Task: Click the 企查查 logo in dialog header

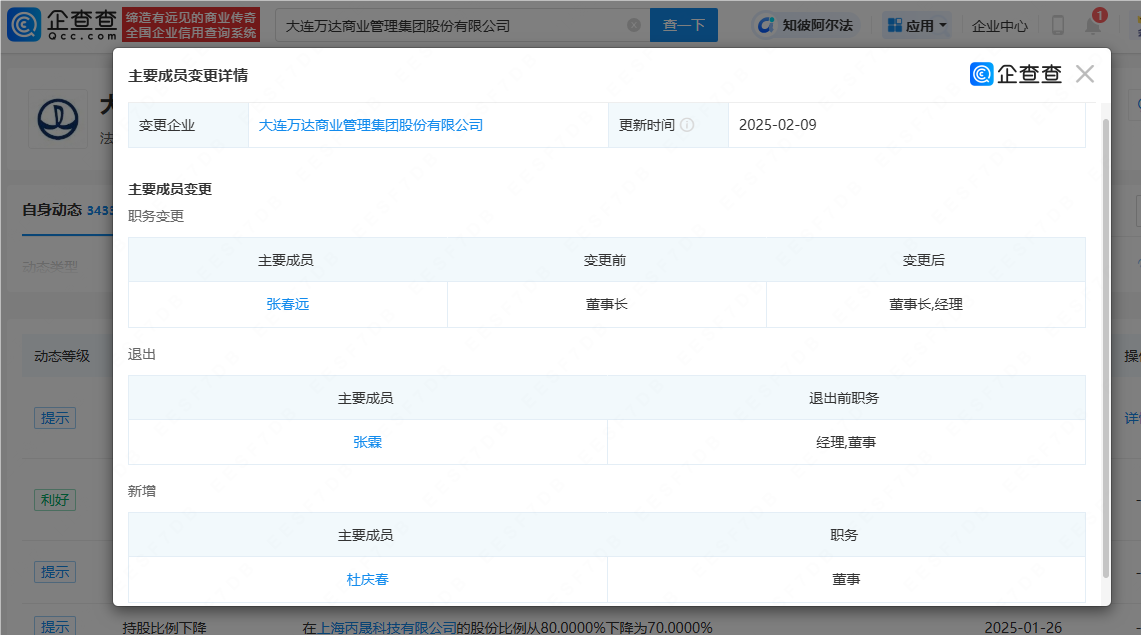Action: [1015, 74]
